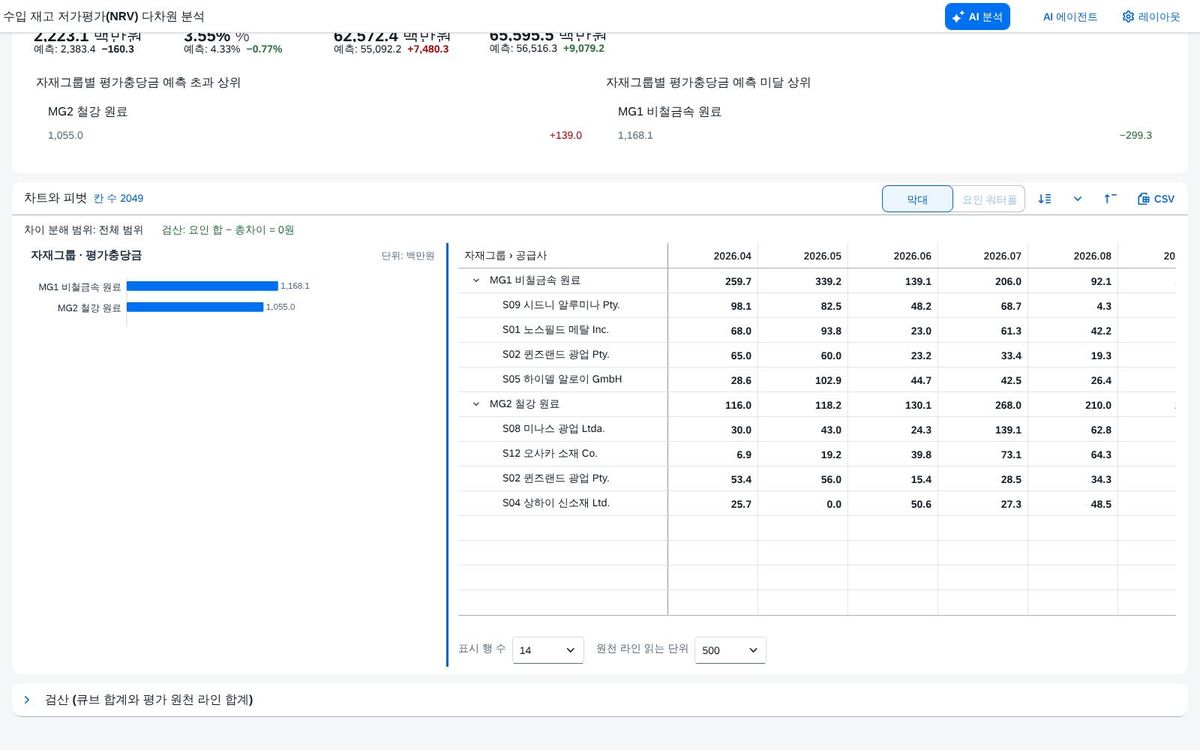Click the MG1 비철금속 원료 chart bar

tap(202, 286)
